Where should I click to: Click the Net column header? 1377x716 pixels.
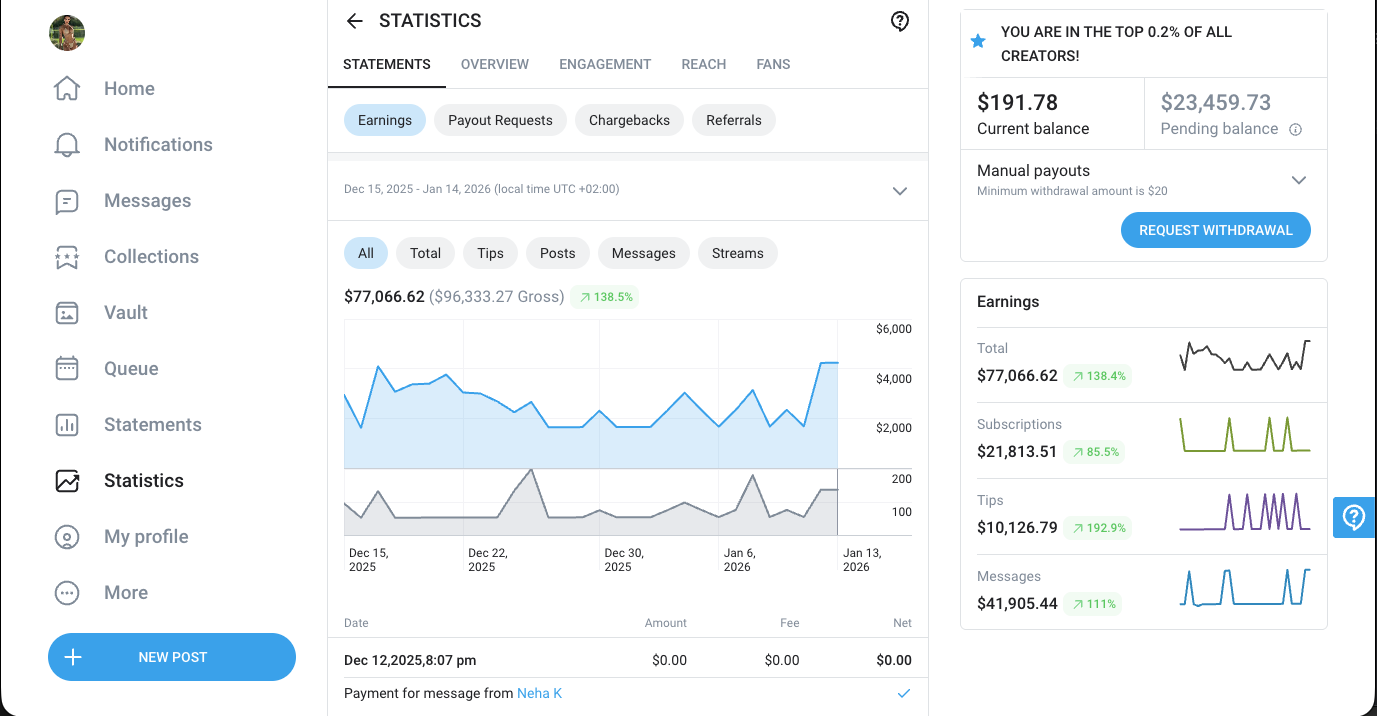(x=902, y=623)
